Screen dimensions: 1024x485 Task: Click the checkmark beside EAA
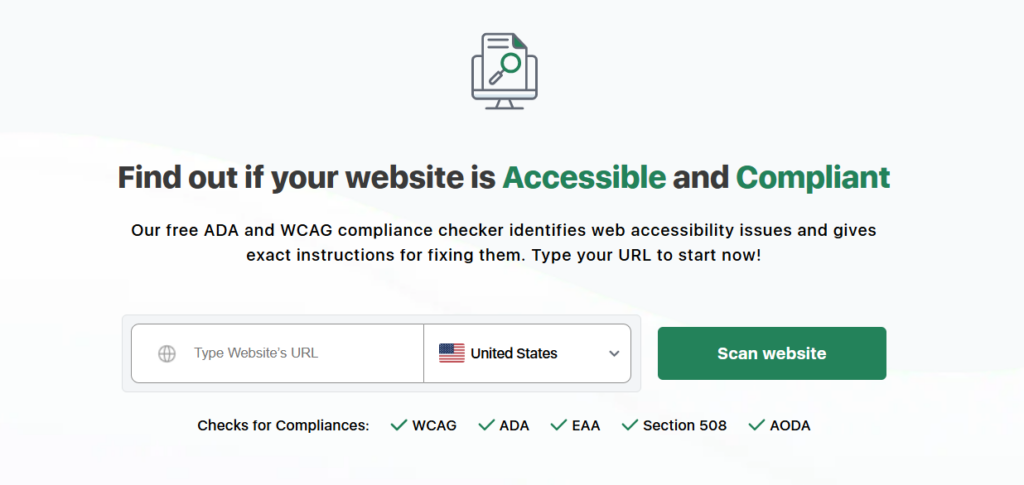coord(560,425)
